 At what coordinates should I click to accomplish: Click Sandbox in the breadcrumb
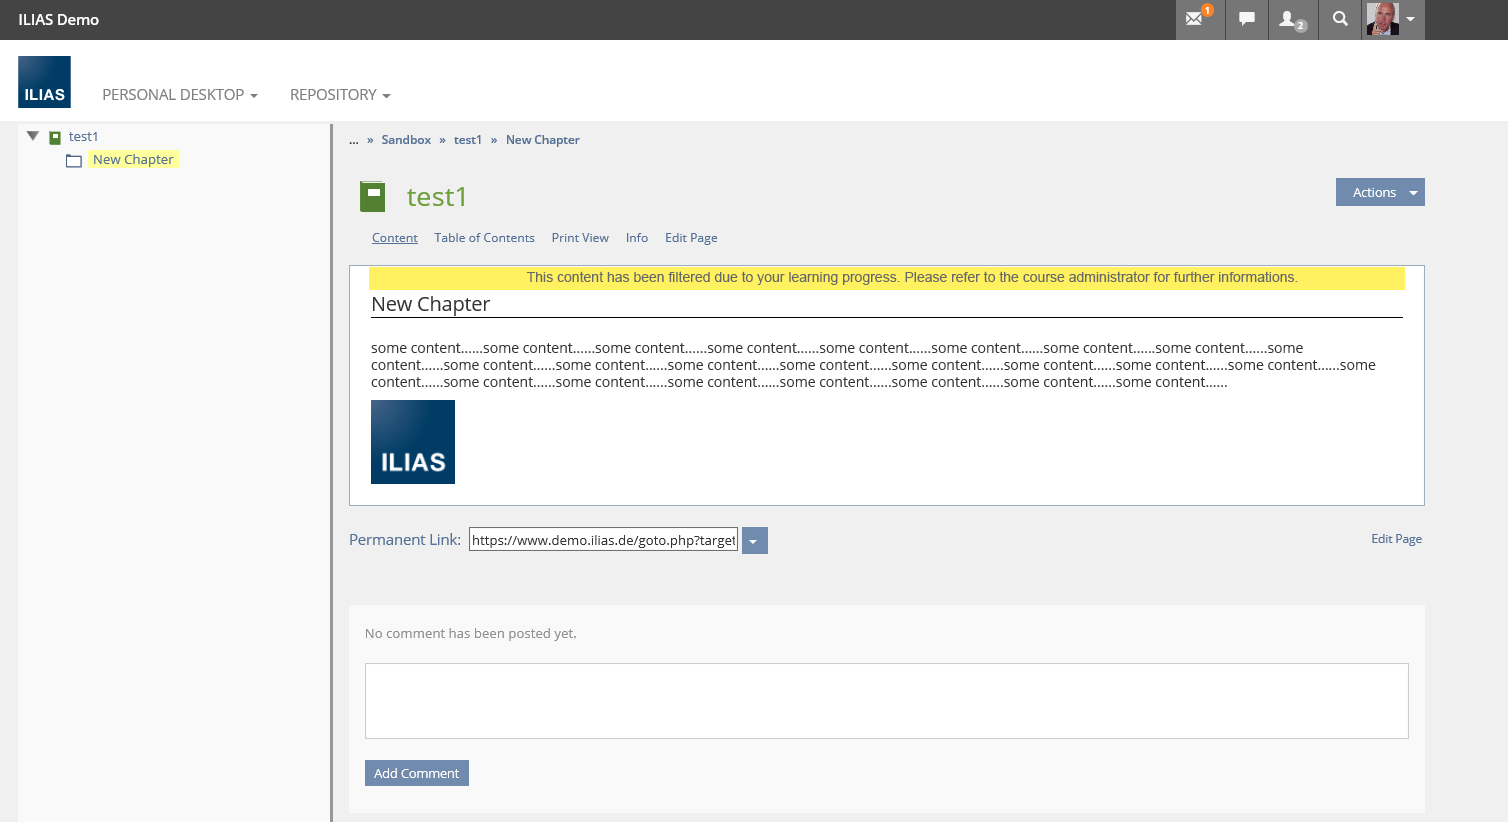(406, 140)
